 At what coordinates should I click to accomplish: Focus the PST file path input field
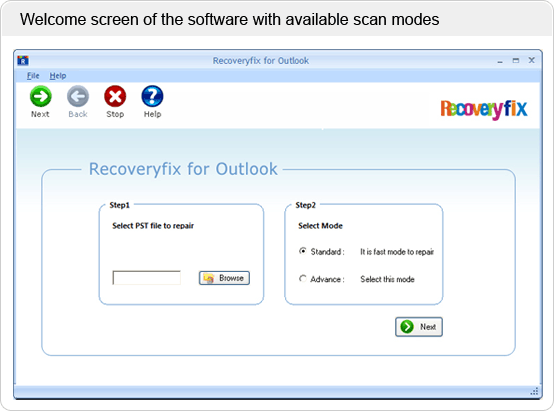(x=147, y=278)
